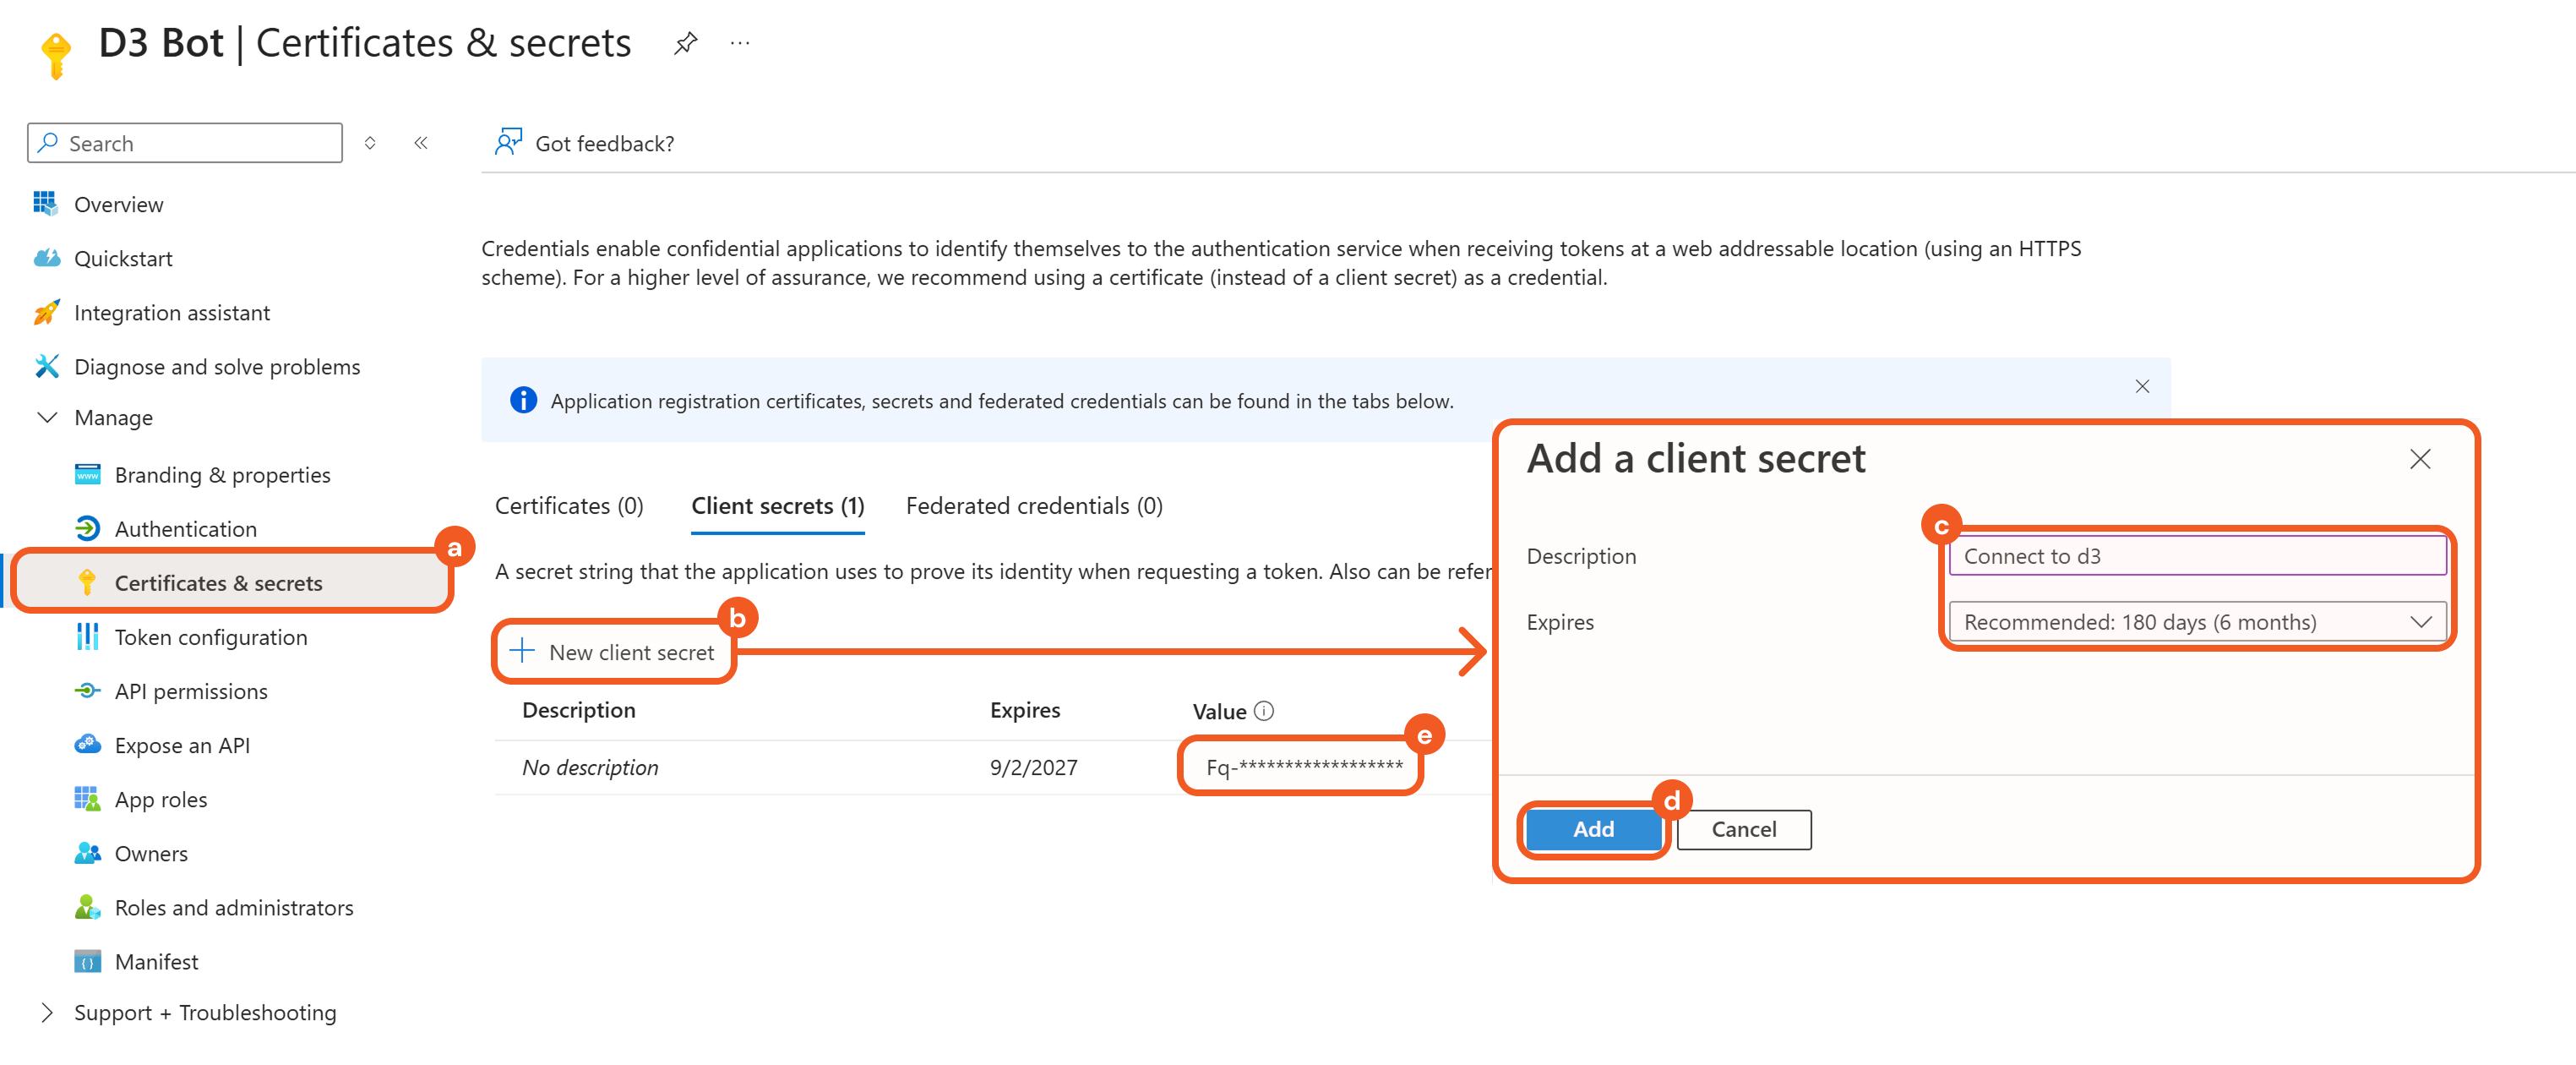Open the API permissions icon
The height and width of the screenshot is (1065, 2576).
click(x=87, y=691)
